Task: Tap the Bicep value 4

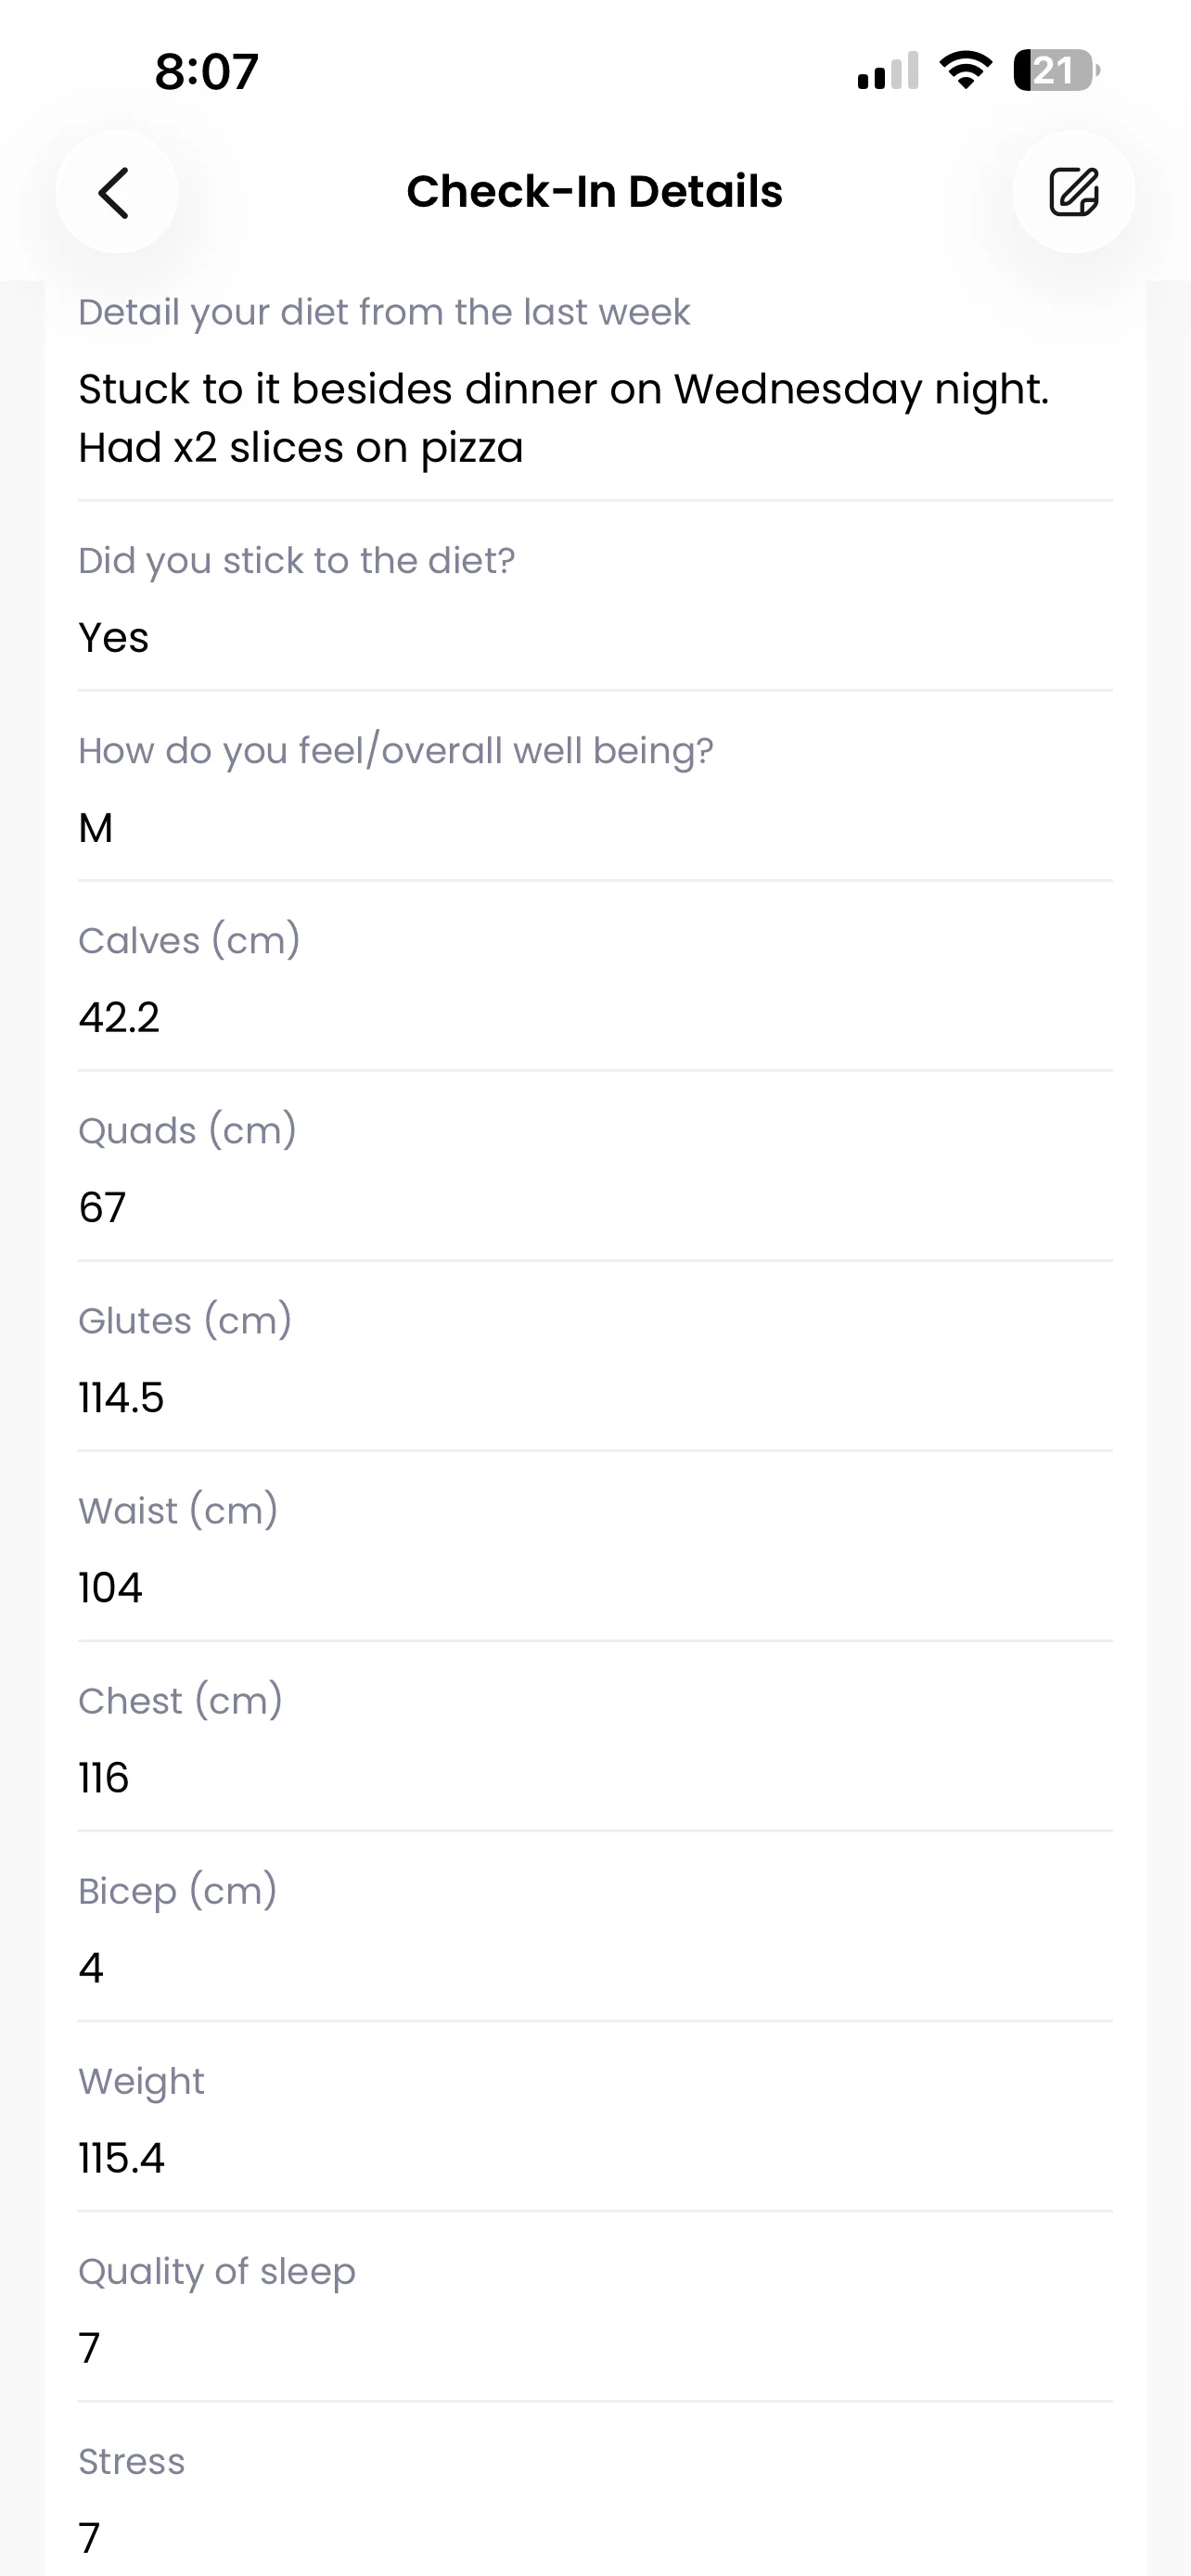Action: [91, 1968]
